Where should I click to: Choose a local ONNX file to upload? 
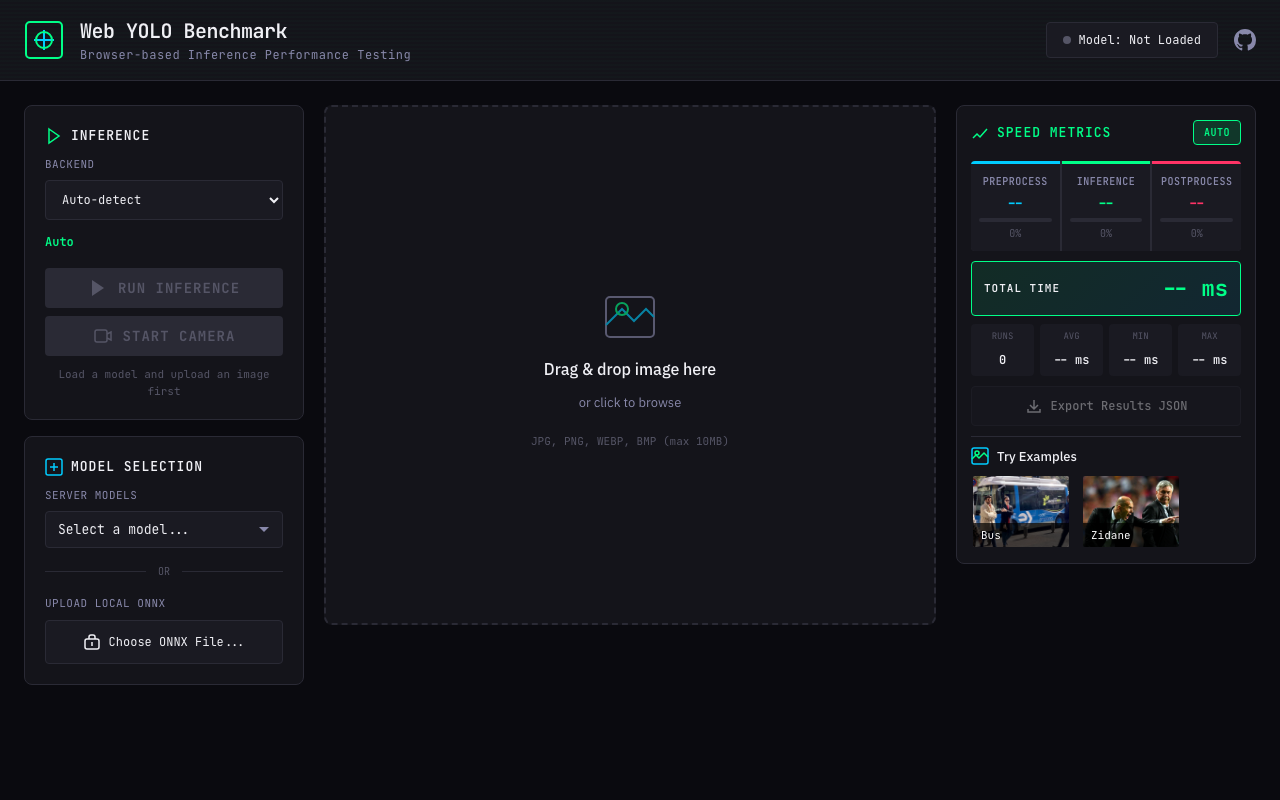(164, 642)
